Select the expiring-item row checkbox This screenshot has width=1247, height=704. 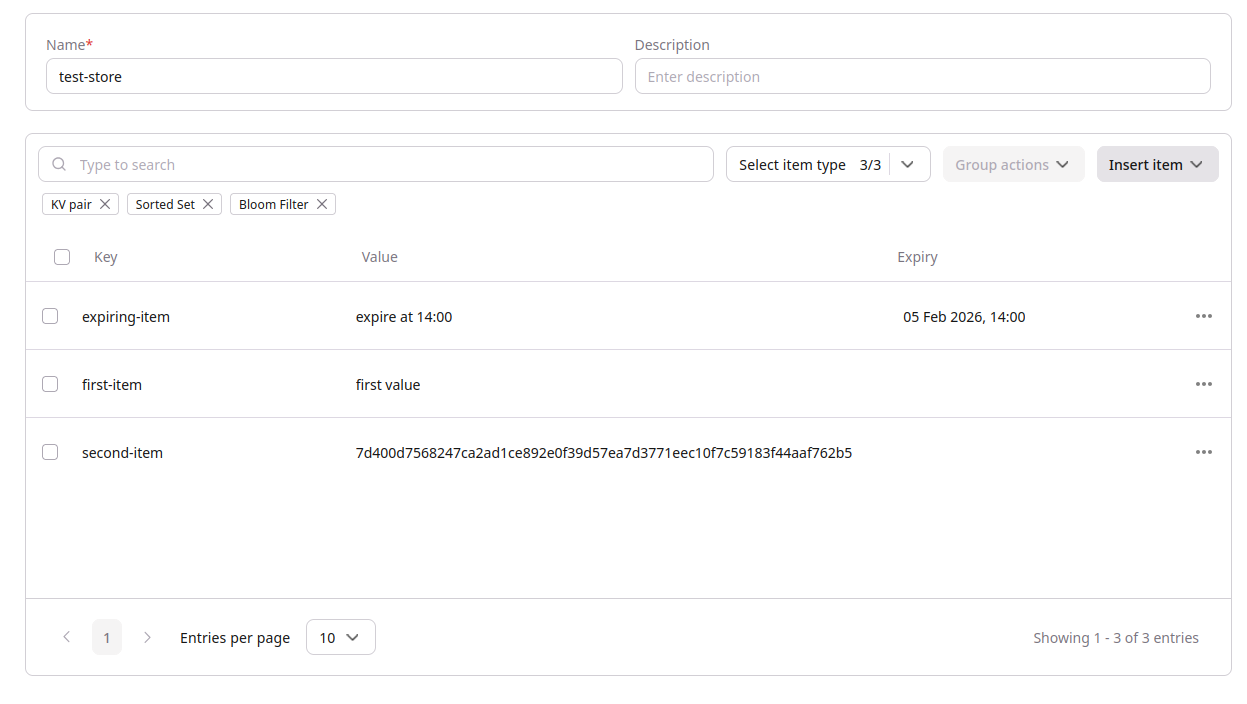pyautogui.click(x=50, y=316)
